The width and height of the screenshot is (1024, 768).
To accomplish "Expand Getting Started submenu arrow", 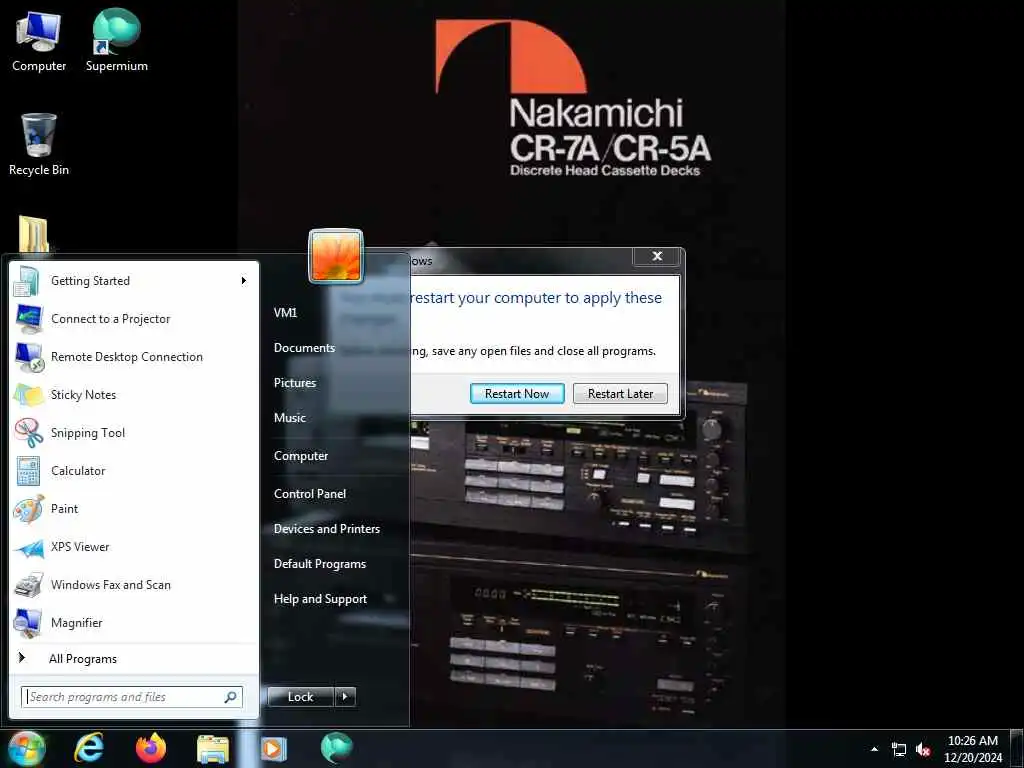I will coord(244,281).
